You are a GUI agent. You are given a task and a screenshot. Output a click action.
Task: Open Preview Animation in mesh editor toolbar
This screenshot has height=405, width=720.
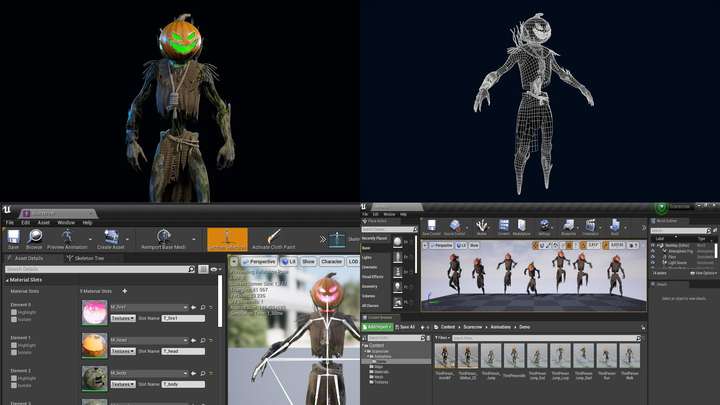67,239
